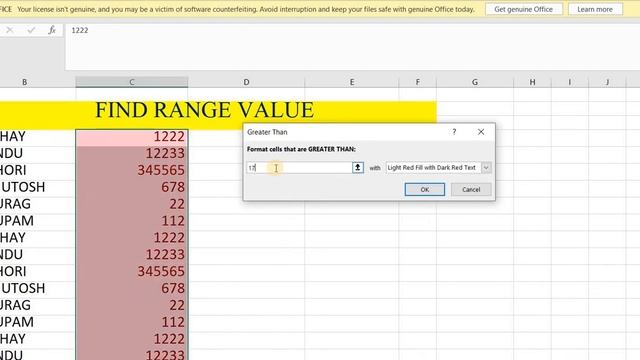The width and height of the screenshot is (640, 360).
Task: Close the Greater Than dialog
Action: tap(481, 132)
